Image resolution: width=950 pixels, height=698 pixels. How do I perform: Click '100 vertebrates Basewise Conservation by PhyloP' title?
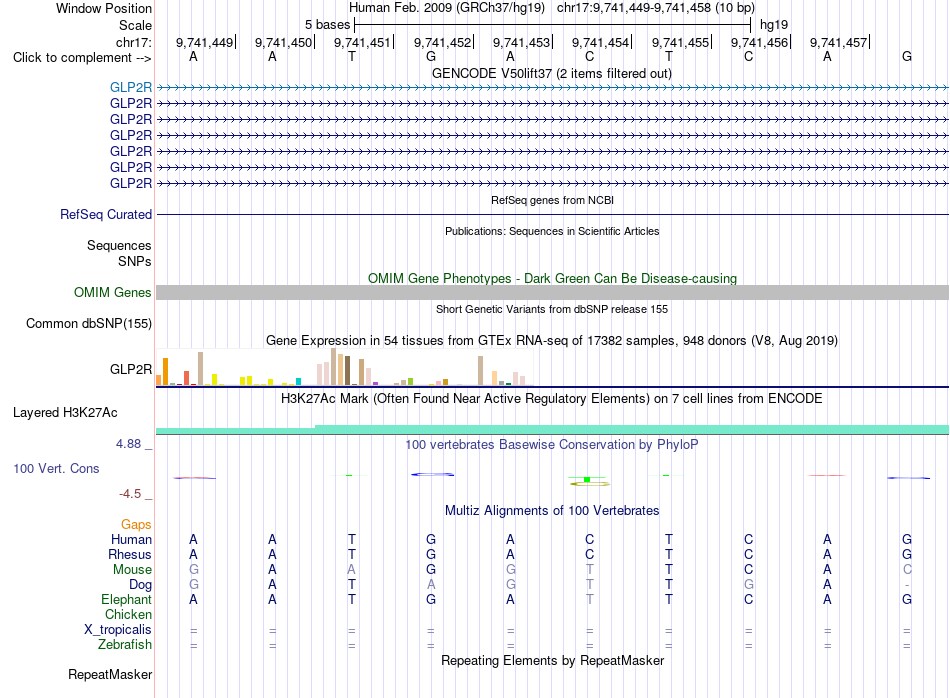tap(552, 445)
